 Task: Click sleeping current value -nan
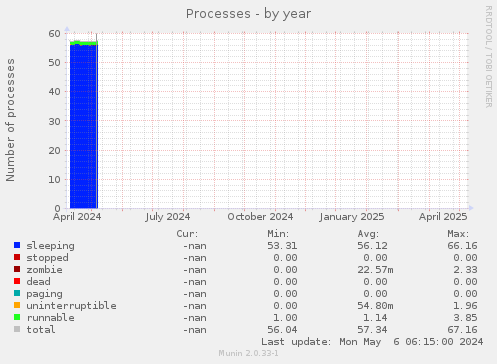[x=195, y=246]
